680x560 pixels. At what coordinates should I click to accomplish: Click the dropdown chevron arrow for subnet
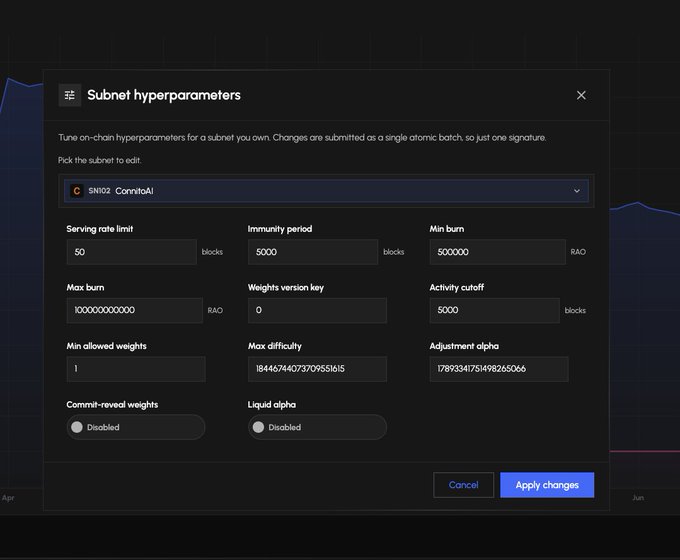tap(577, 191)
